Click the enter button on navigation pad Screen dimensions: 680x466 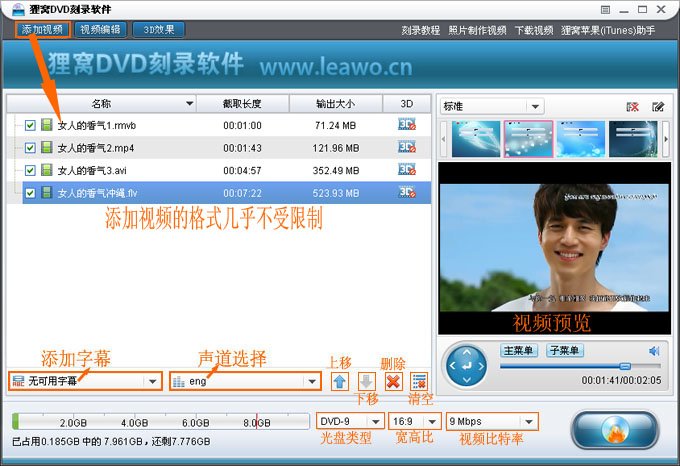pyautogui.click(x=467, y=366)
